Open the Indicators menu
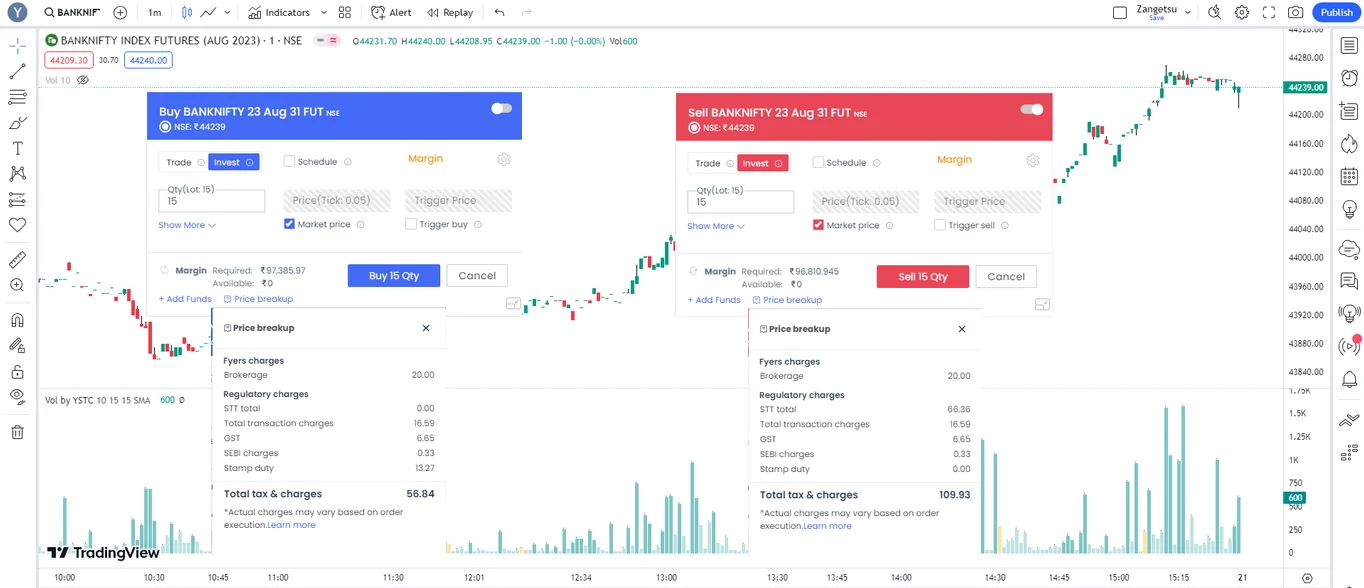Image resolution: width=1364 pixels, height=588 pixels. [280, 12]
